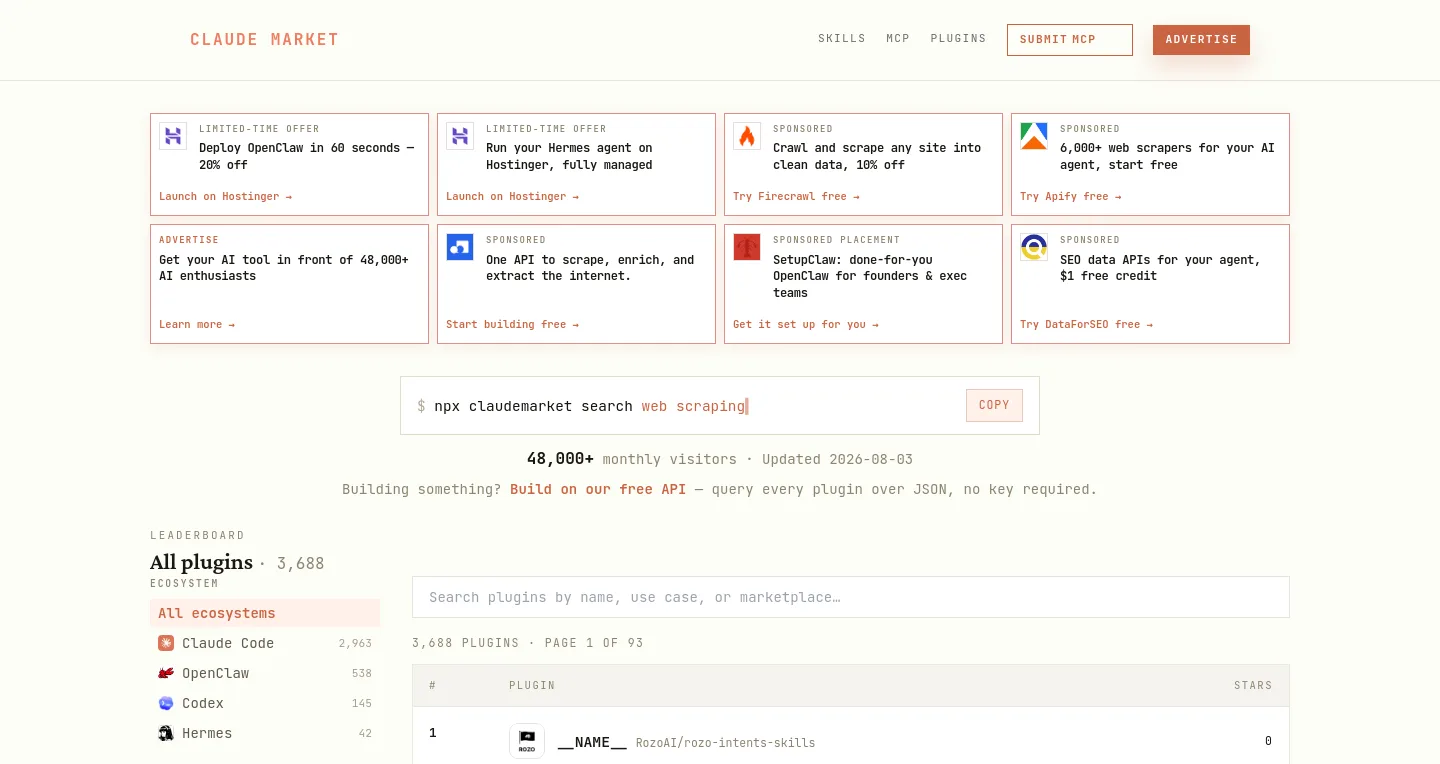
Task: Click 'Get your AI tool in front' headline
Action: (x=284, y=268)
